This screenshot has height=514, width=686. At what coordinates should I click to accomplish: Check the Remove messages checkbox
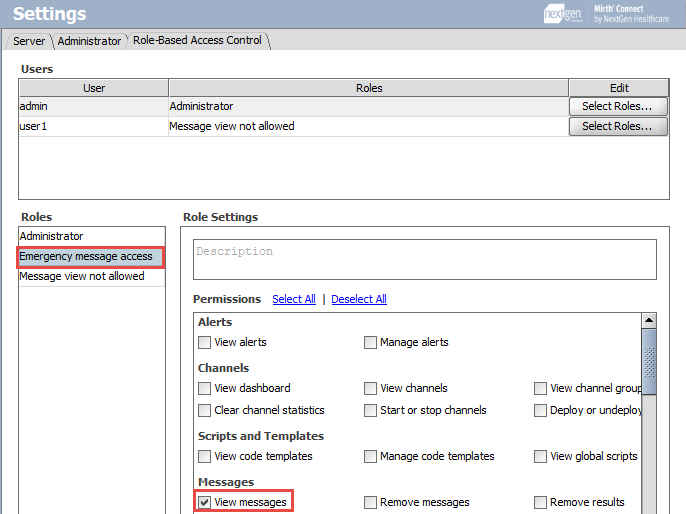371,502
